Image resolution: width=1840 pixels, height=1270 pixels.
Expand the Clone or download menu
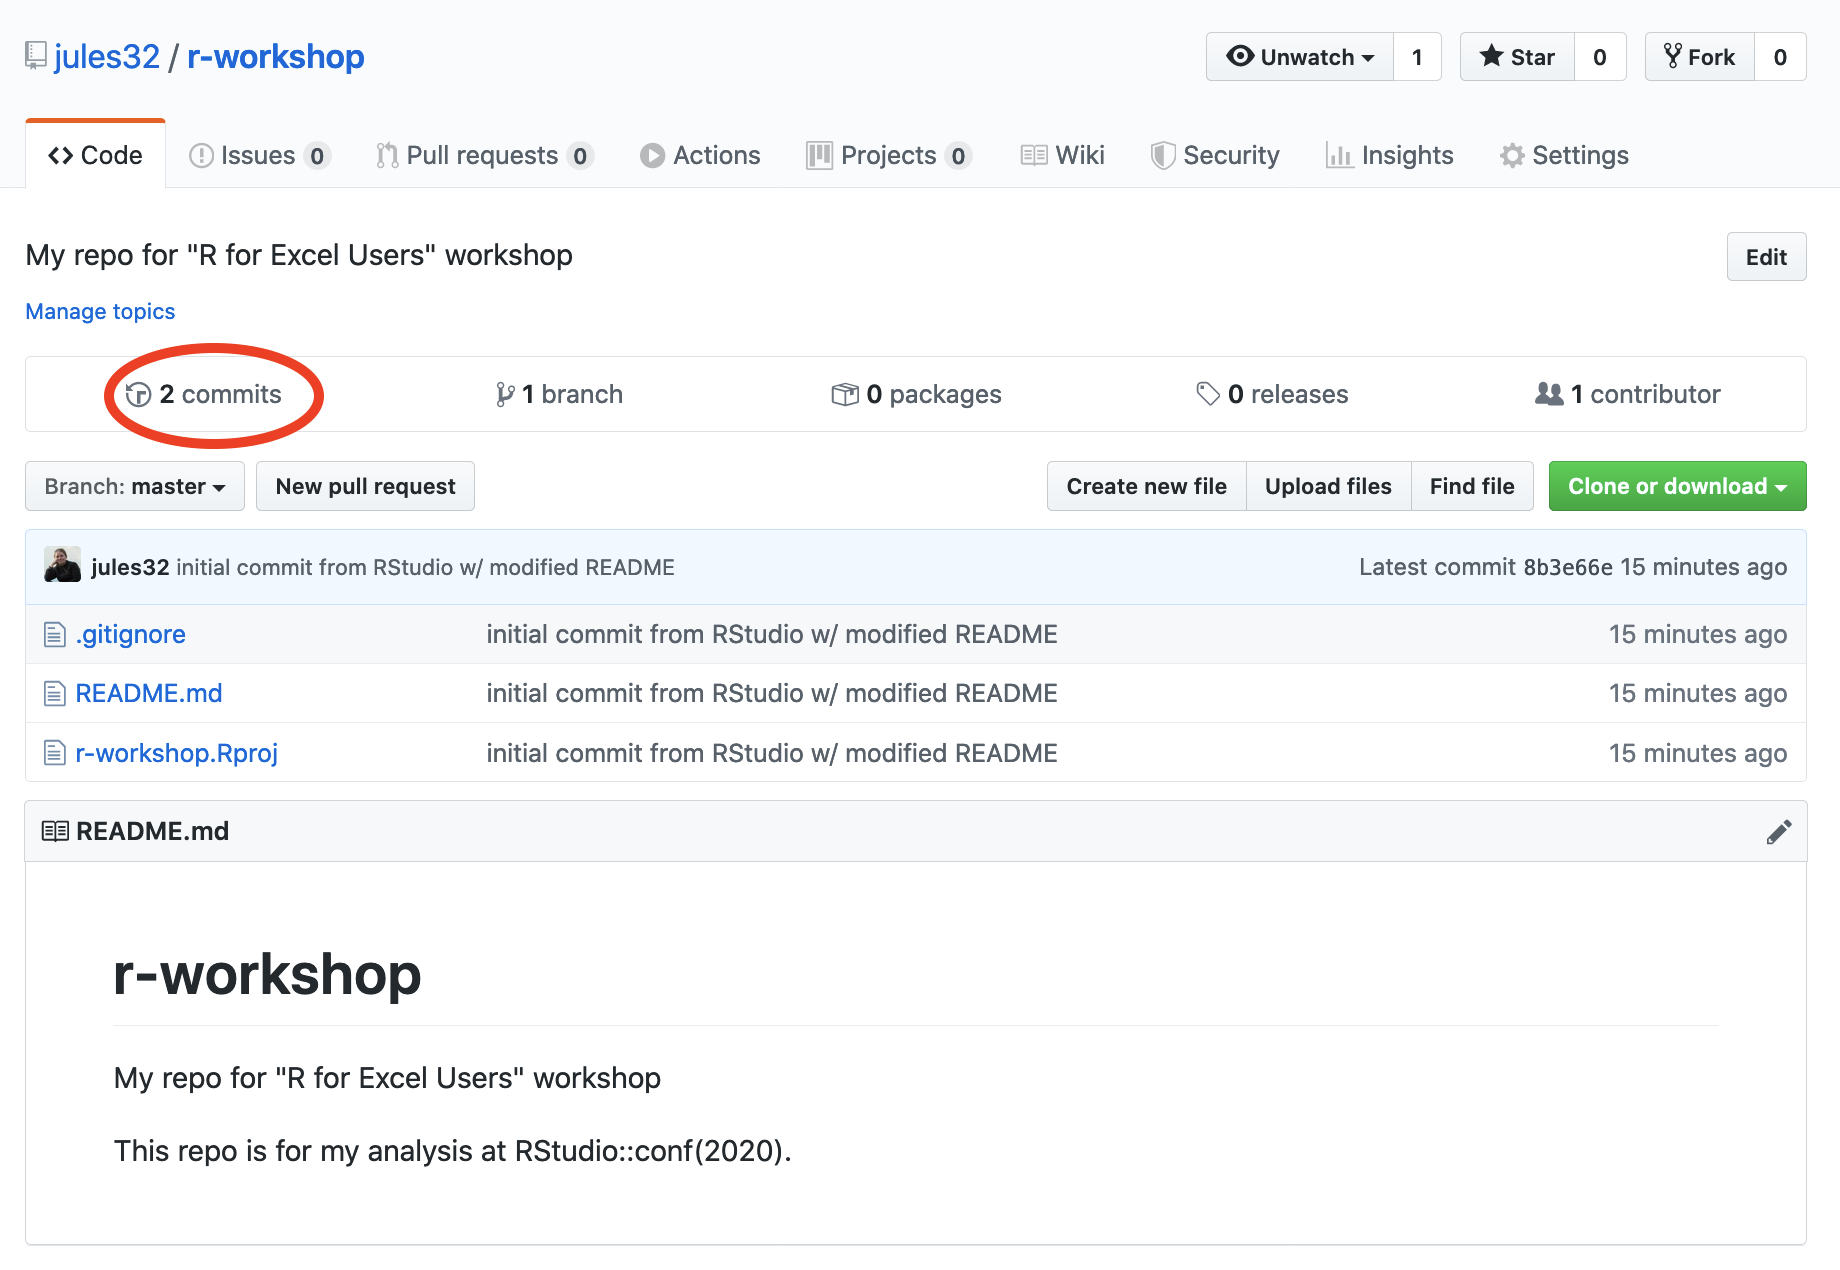point(1677,486)
